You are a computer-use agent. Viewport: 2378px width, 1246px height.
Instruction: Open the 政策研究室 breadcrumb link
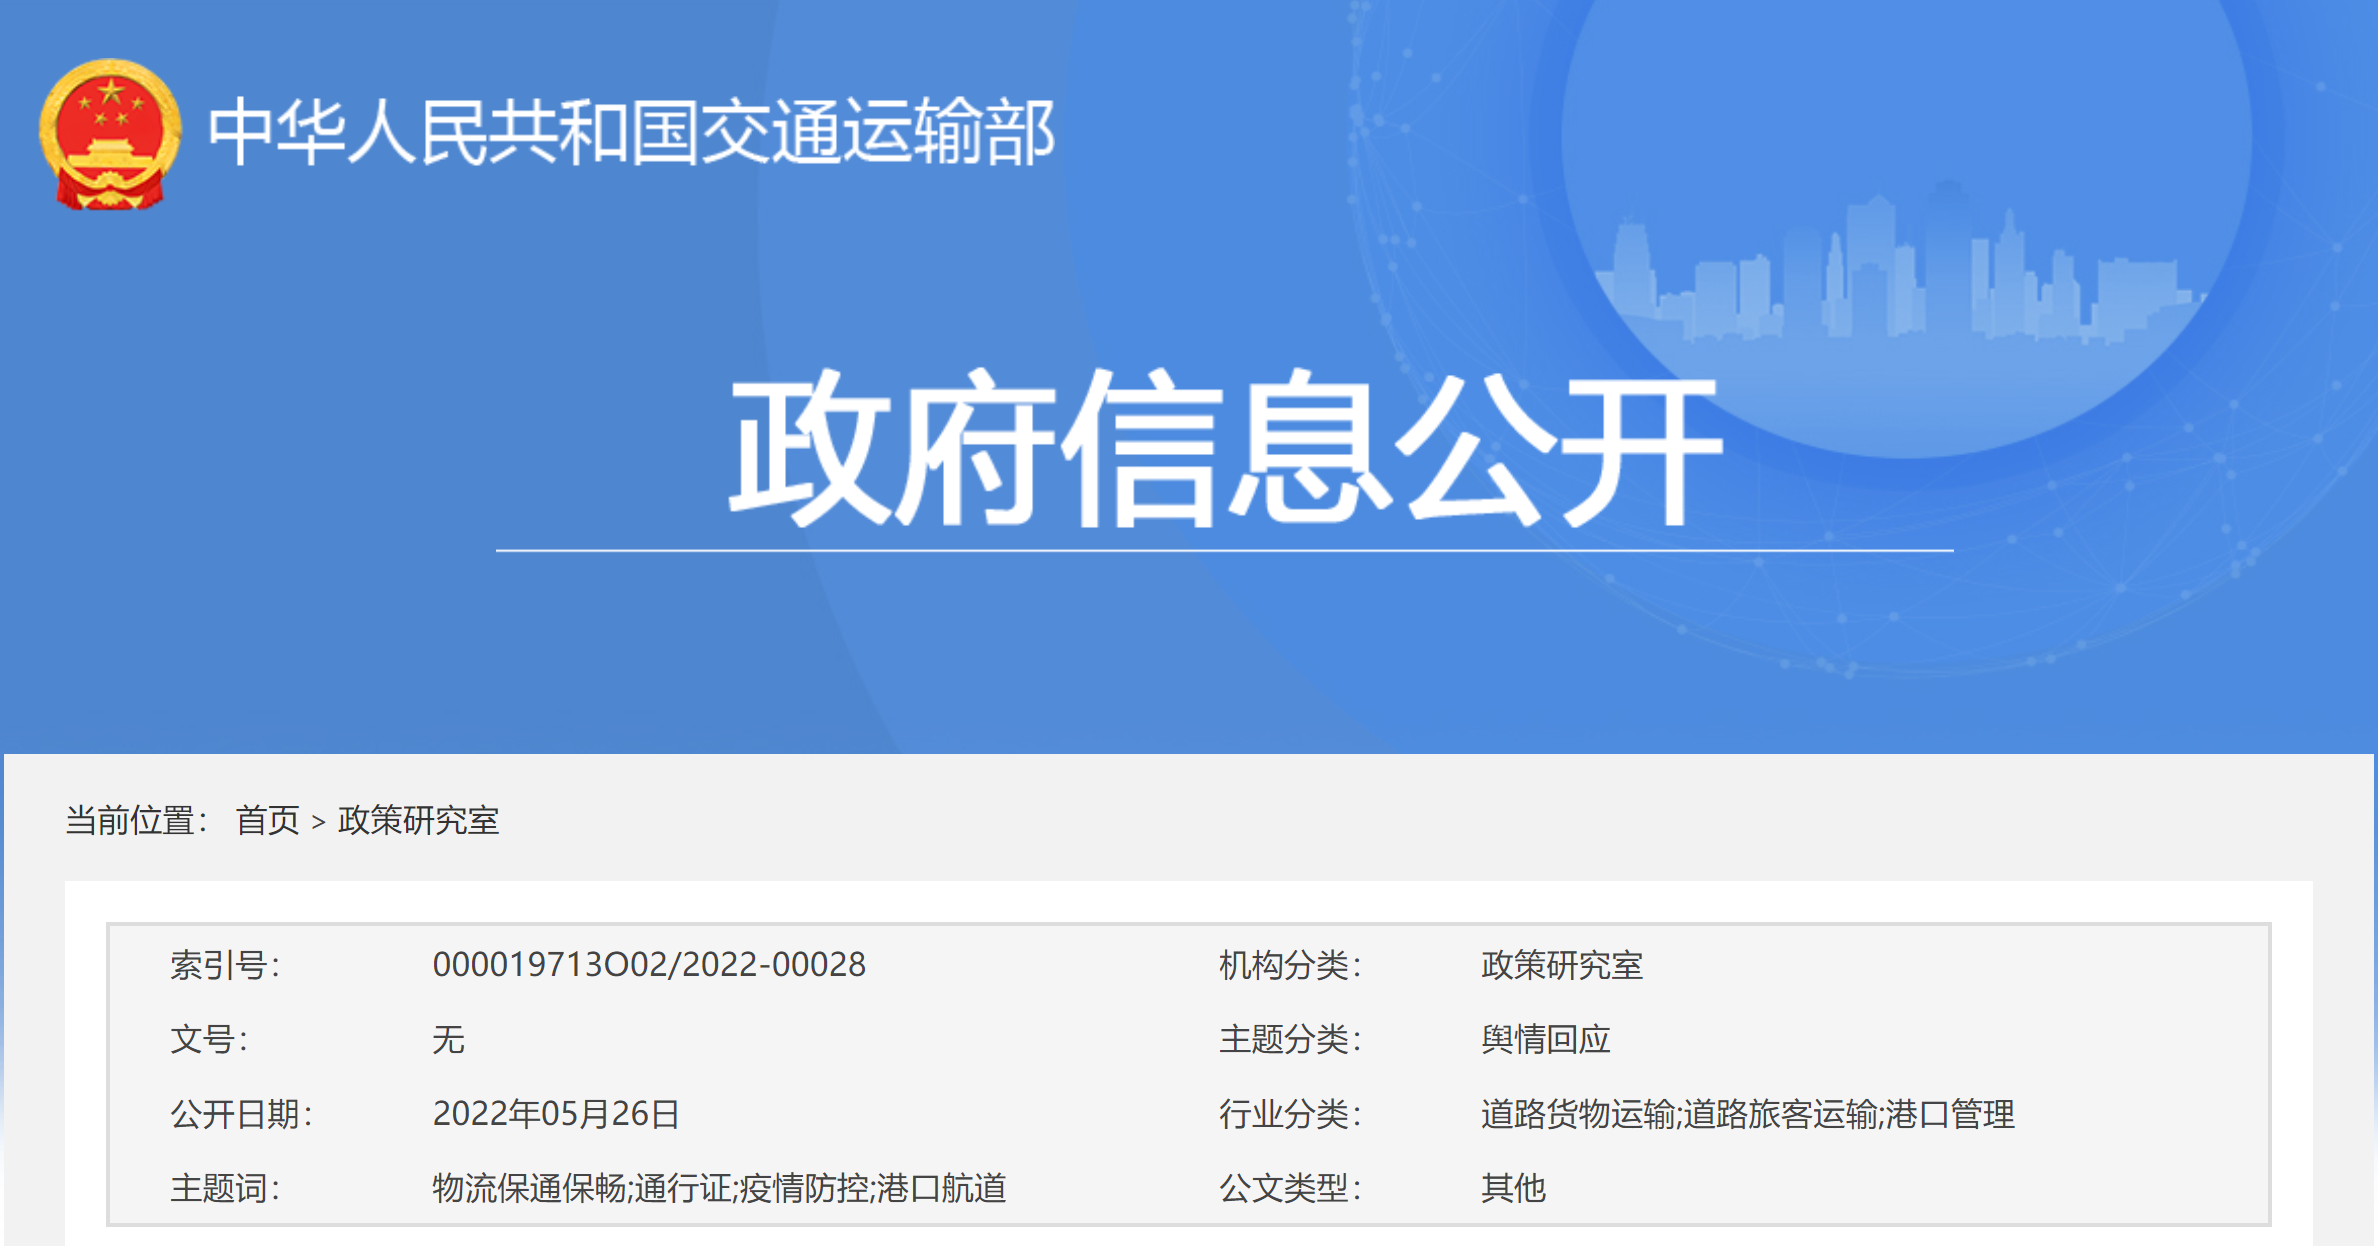418,820
